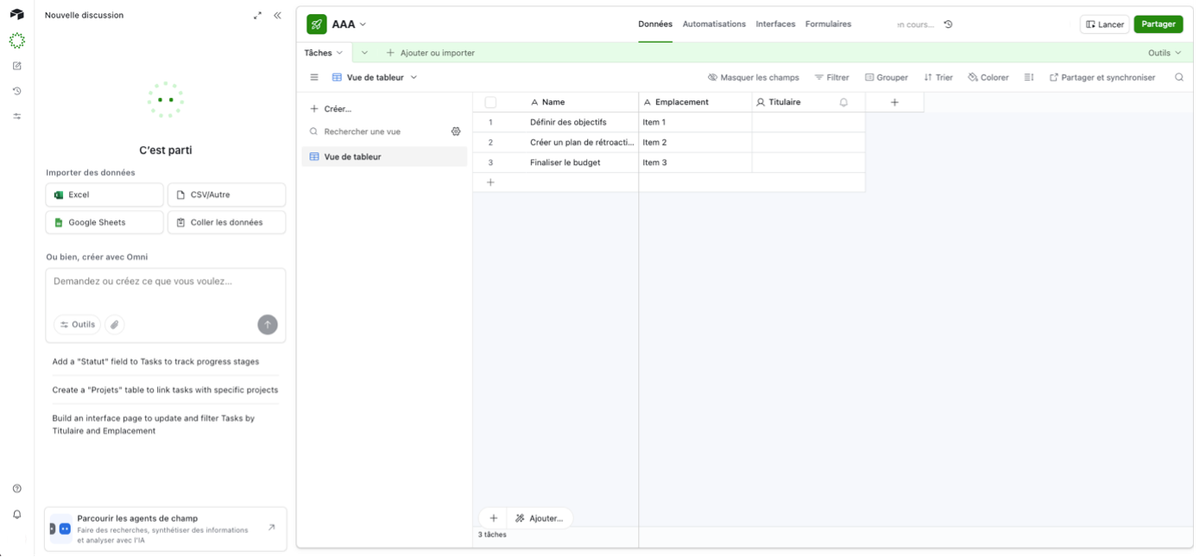Click the attachment paperclip icon
The image size is (1200, 559).
point(115,324)
